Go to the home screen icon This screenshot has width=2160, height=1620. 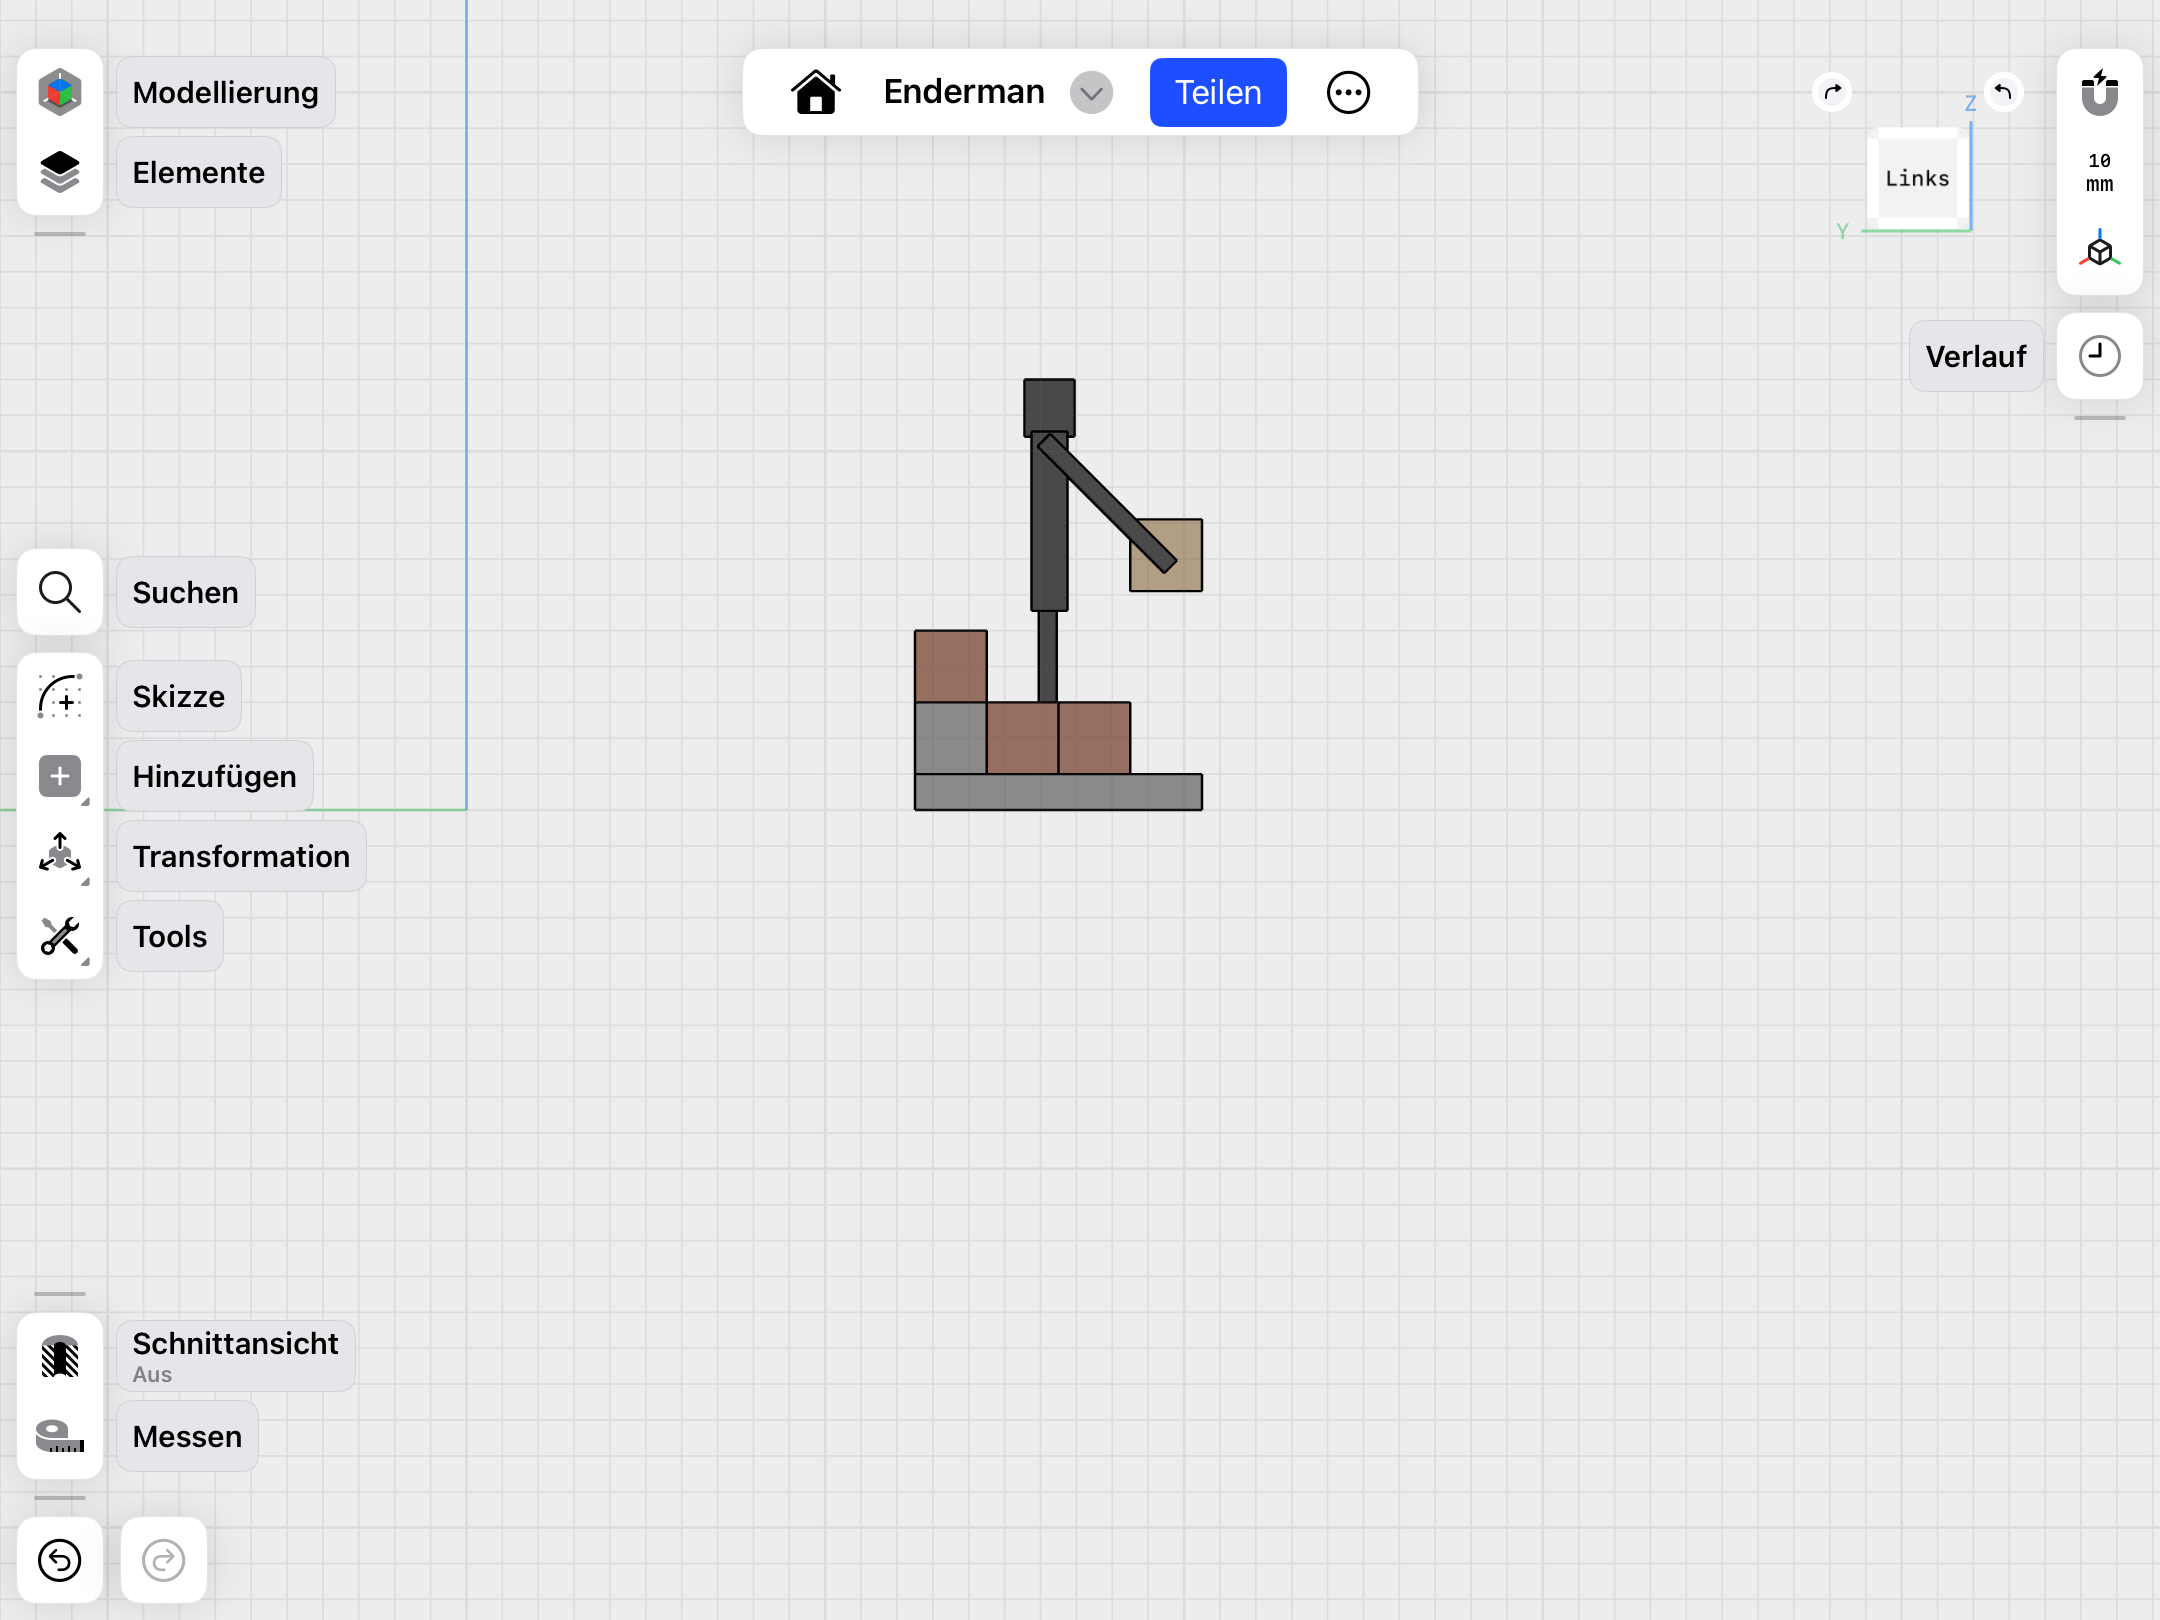coord(816,92)
